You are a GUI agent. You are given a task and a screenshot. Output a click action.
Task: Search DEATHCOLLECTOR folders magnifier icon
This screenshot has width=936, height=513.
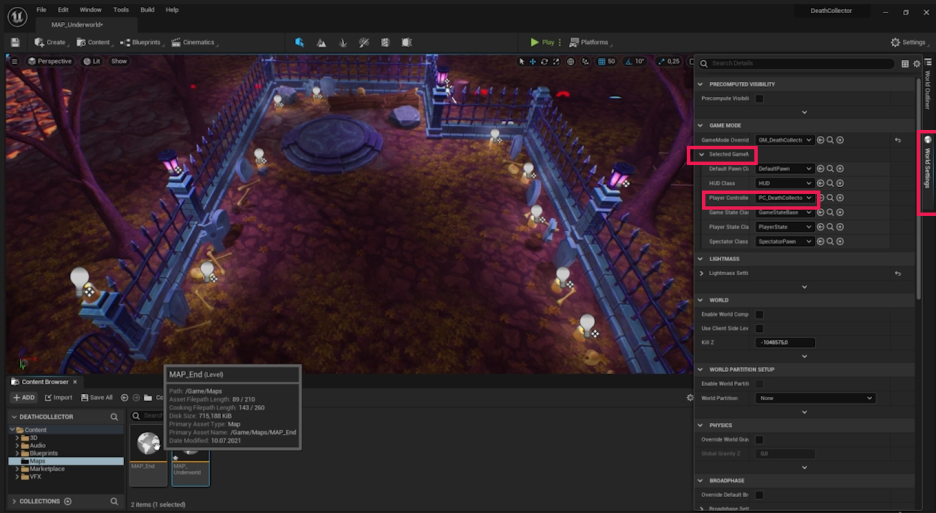(114, 417)
